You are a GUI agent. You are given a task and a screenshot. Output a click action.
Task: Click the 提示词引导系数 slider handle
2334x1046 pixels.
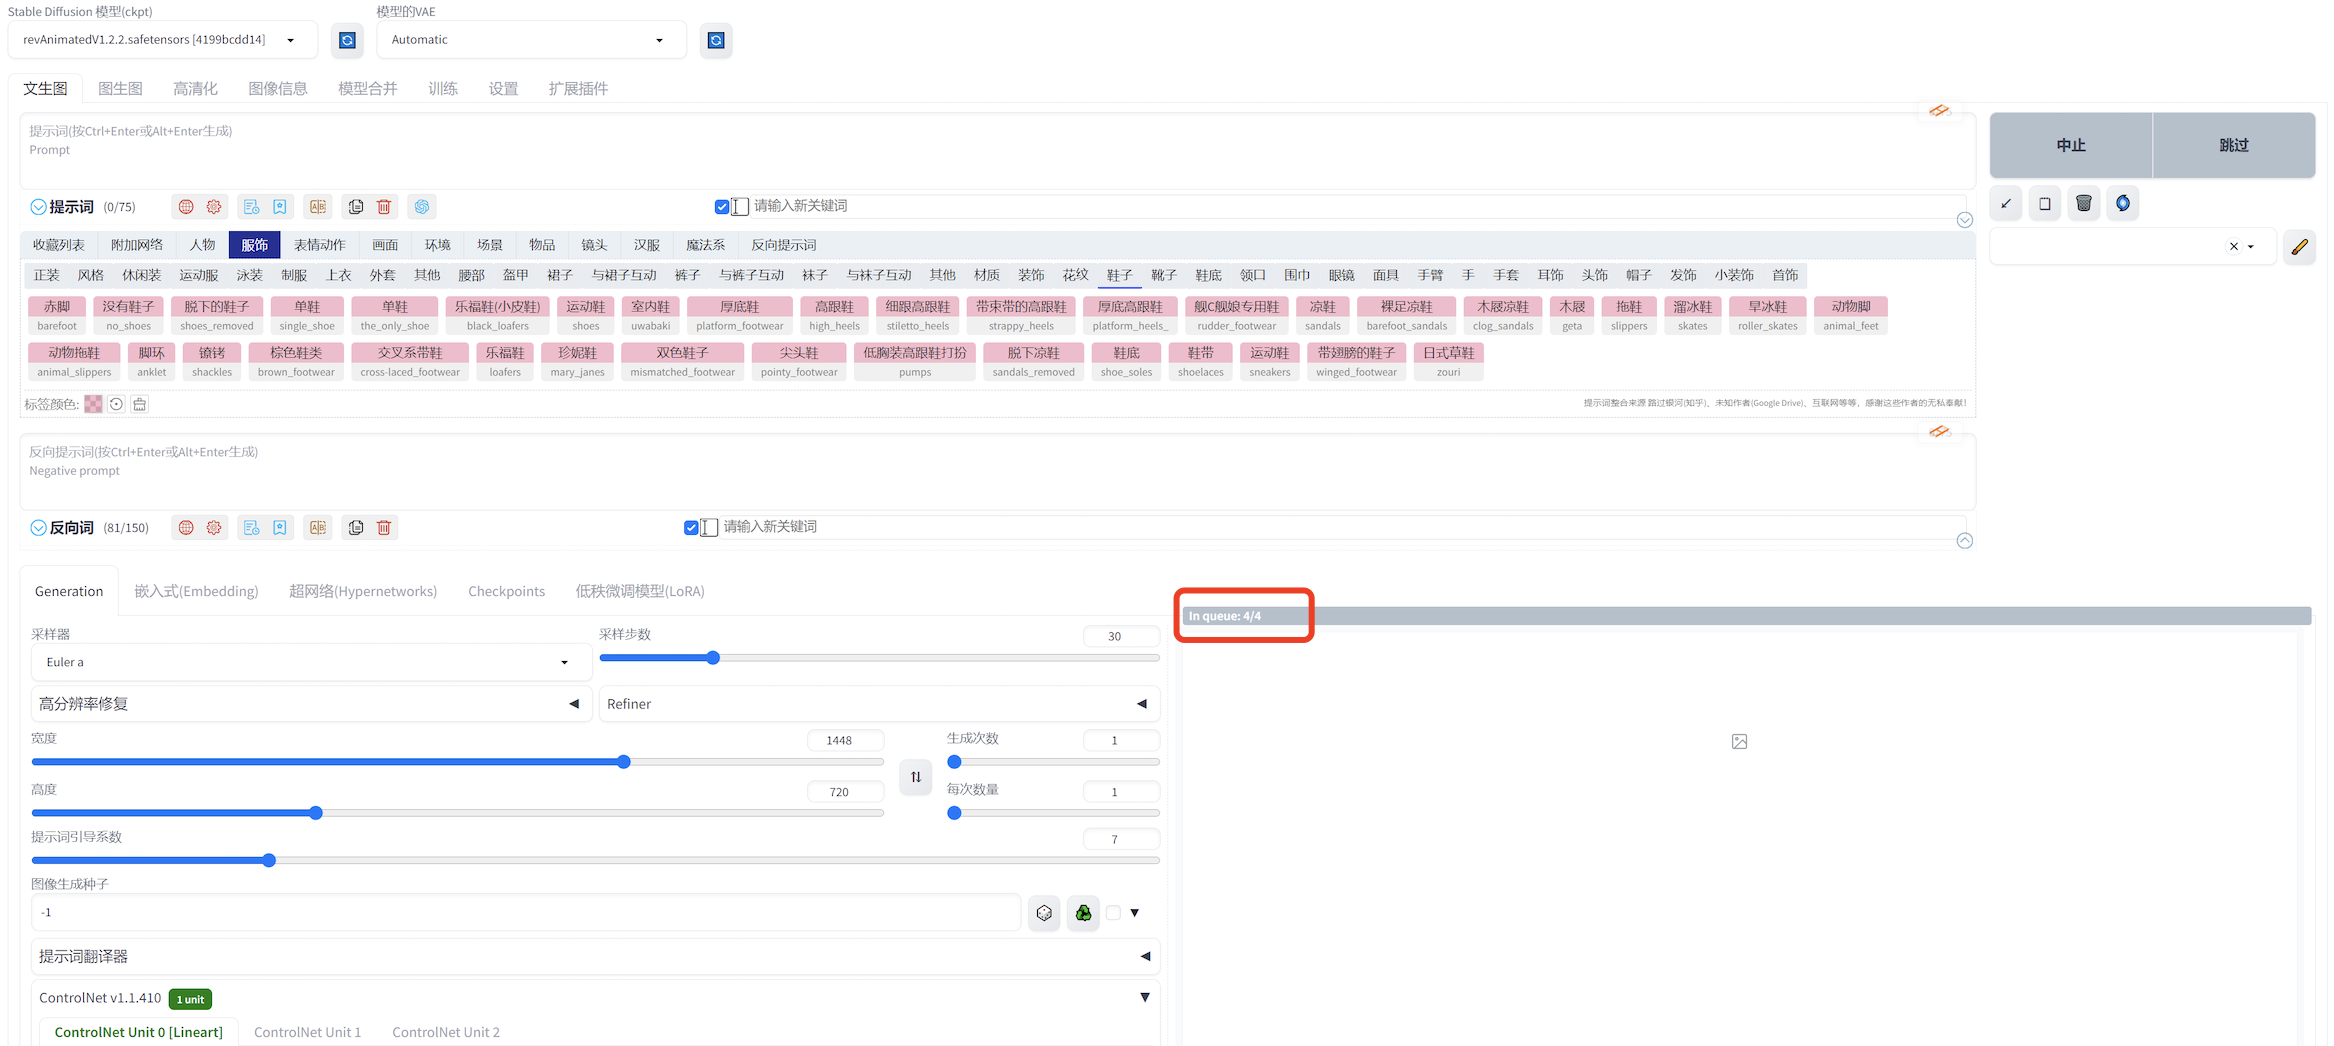pyautogui.click(x=269, y=860)
